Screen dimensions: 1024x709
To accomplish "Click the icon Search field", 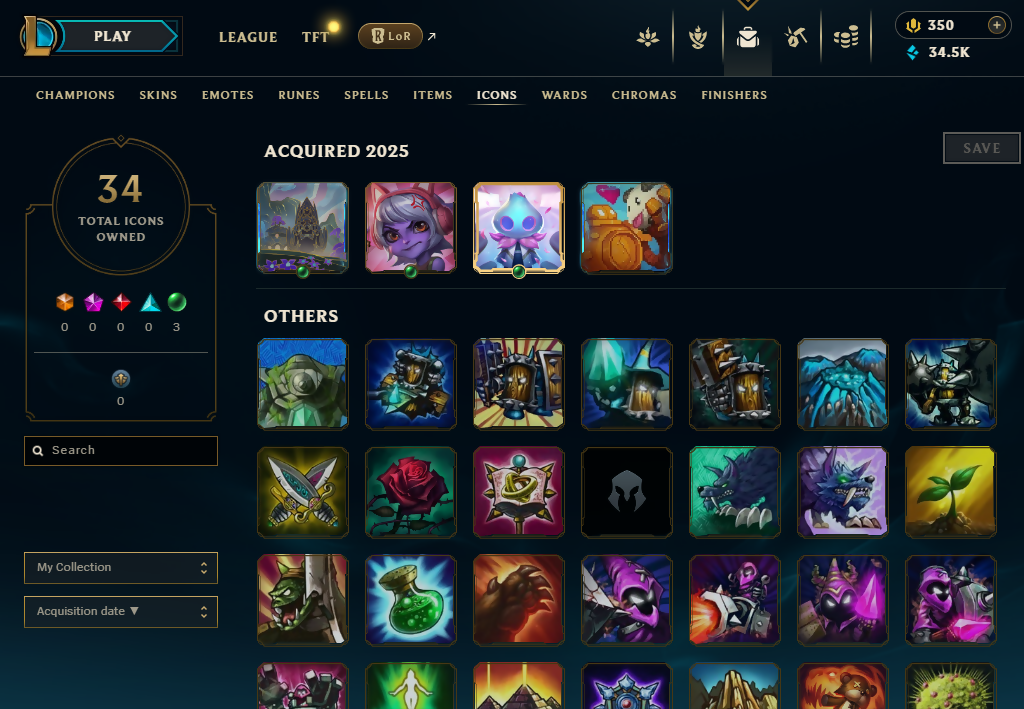I will coord(121,450).
